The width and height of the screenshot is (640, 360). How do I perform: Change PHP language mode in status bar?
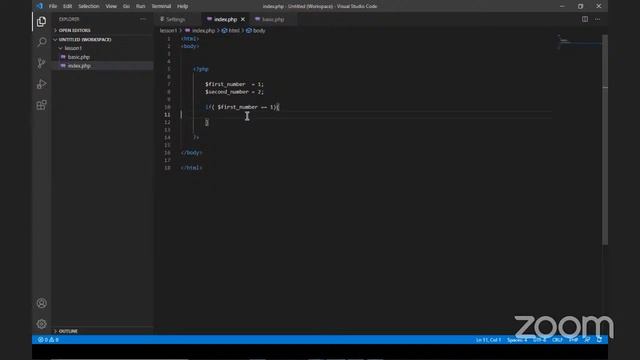pyautogui.click(x=573, y=340)
